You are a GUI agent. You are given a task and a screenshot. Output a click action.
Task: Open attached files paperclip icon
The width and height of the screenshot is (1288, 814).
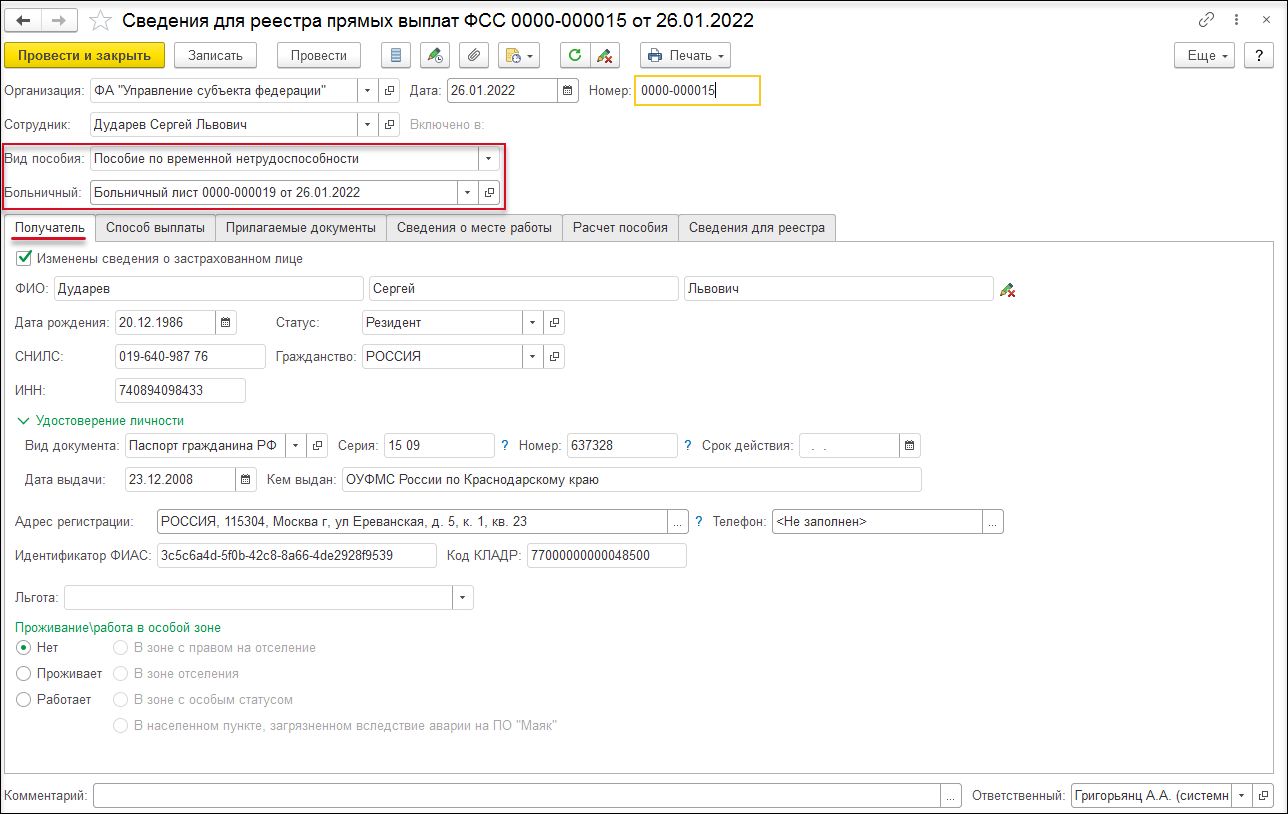coord(472,55)
